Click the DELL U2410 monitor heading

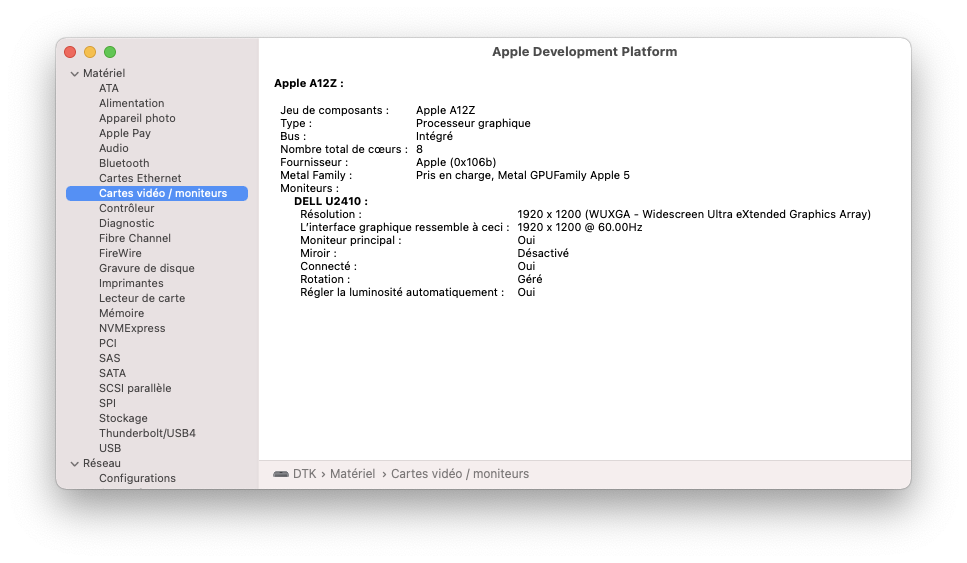[x=331, y=202]
